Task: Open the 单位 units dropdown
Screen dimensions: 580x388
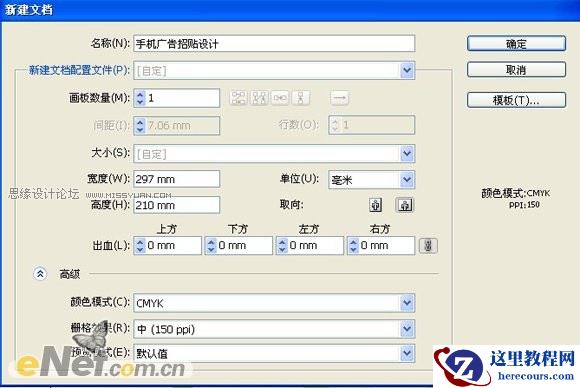Action: click(371, 180)
